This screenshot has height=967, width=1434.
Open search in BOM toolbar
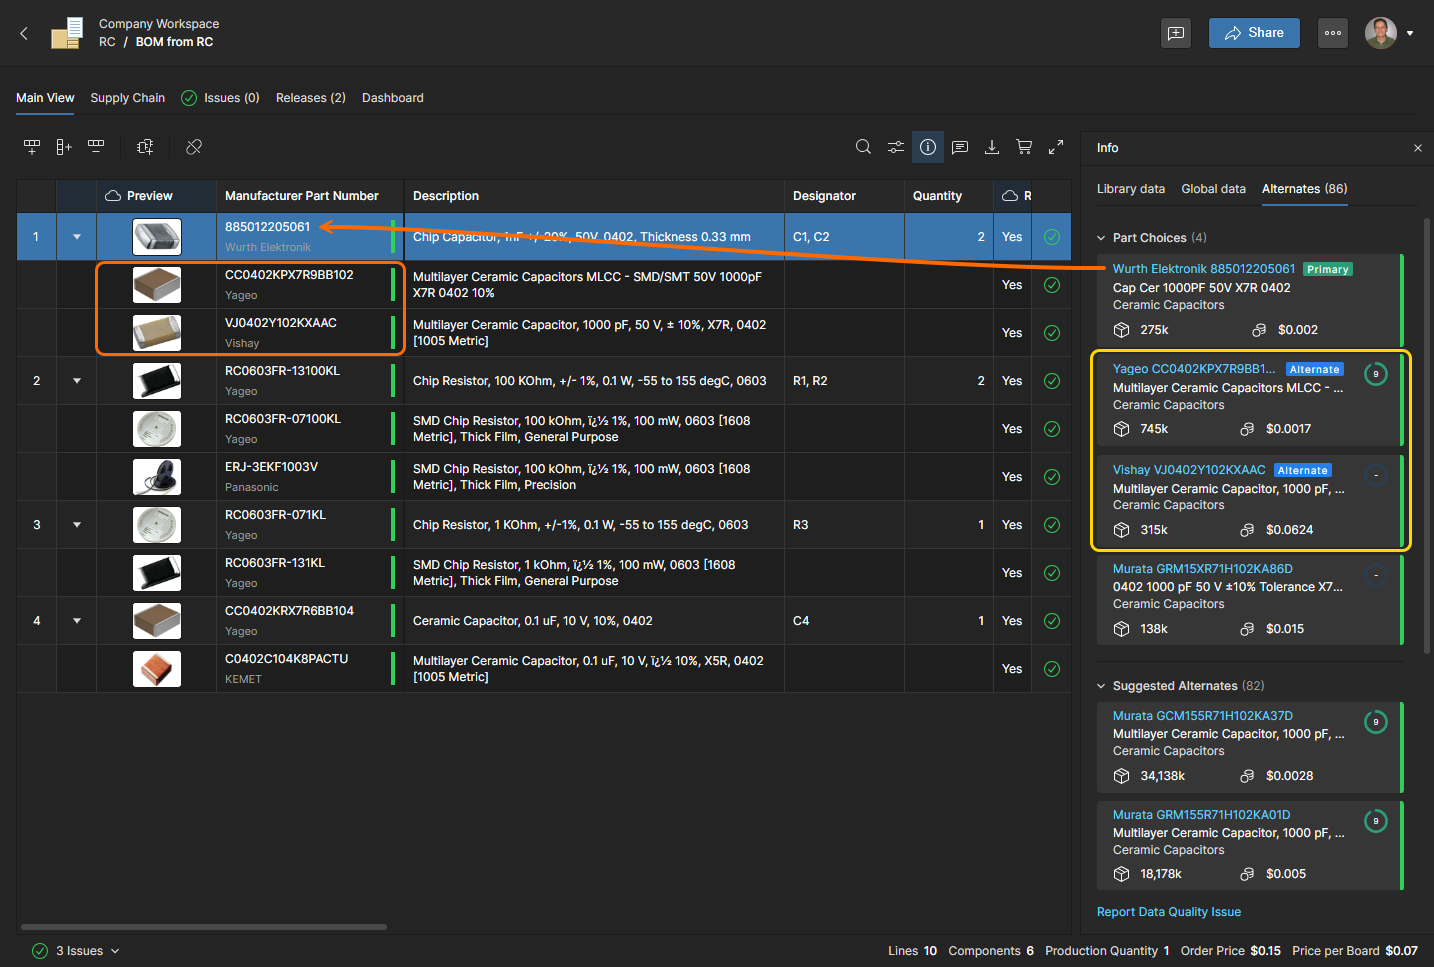(863, 147)
